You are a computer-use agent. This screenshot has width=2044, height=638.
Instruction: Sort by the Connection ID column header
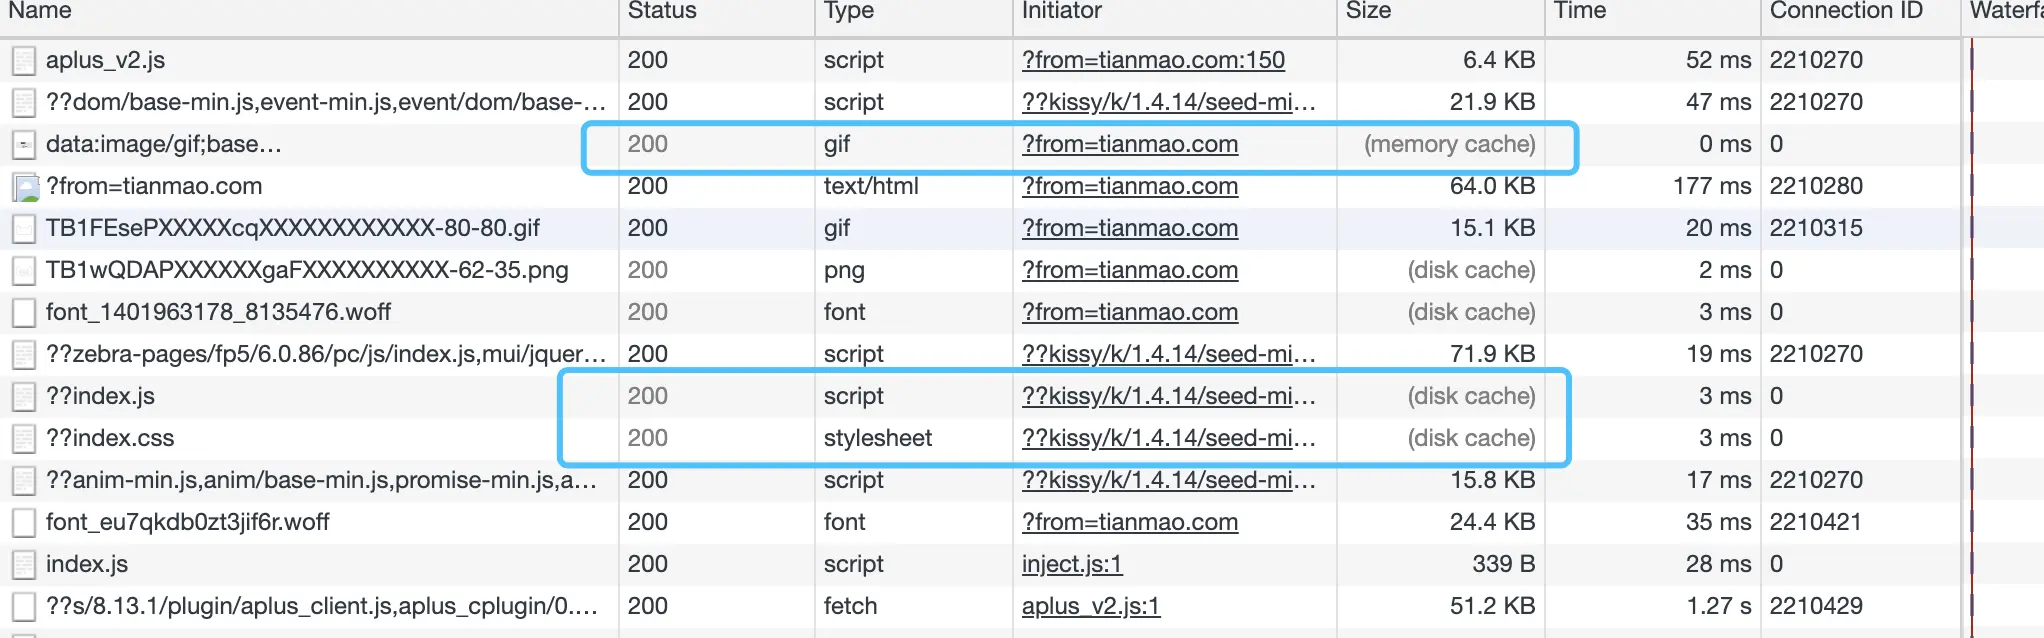click(1846, 11)
